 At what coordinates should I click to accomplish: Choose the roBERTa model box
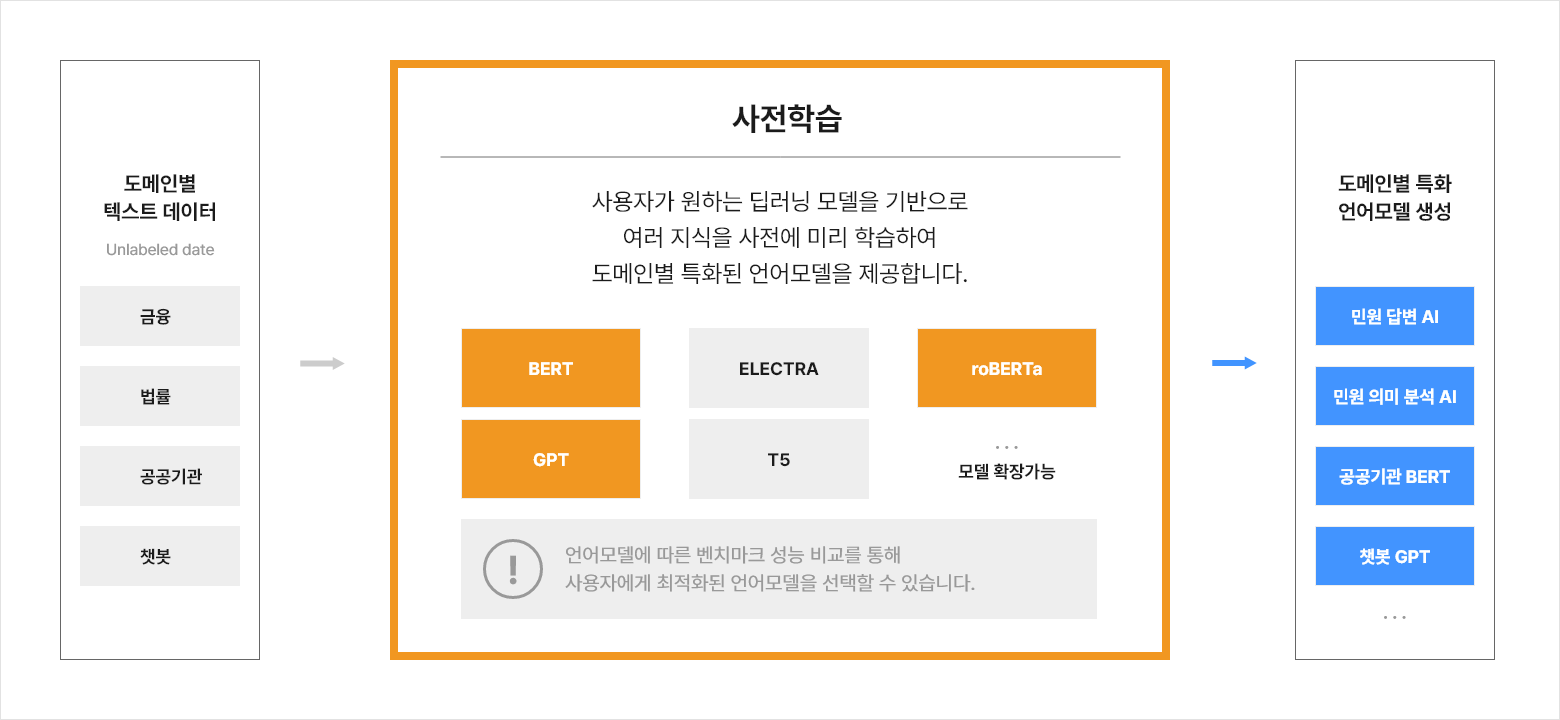(x=1006, y=368)
